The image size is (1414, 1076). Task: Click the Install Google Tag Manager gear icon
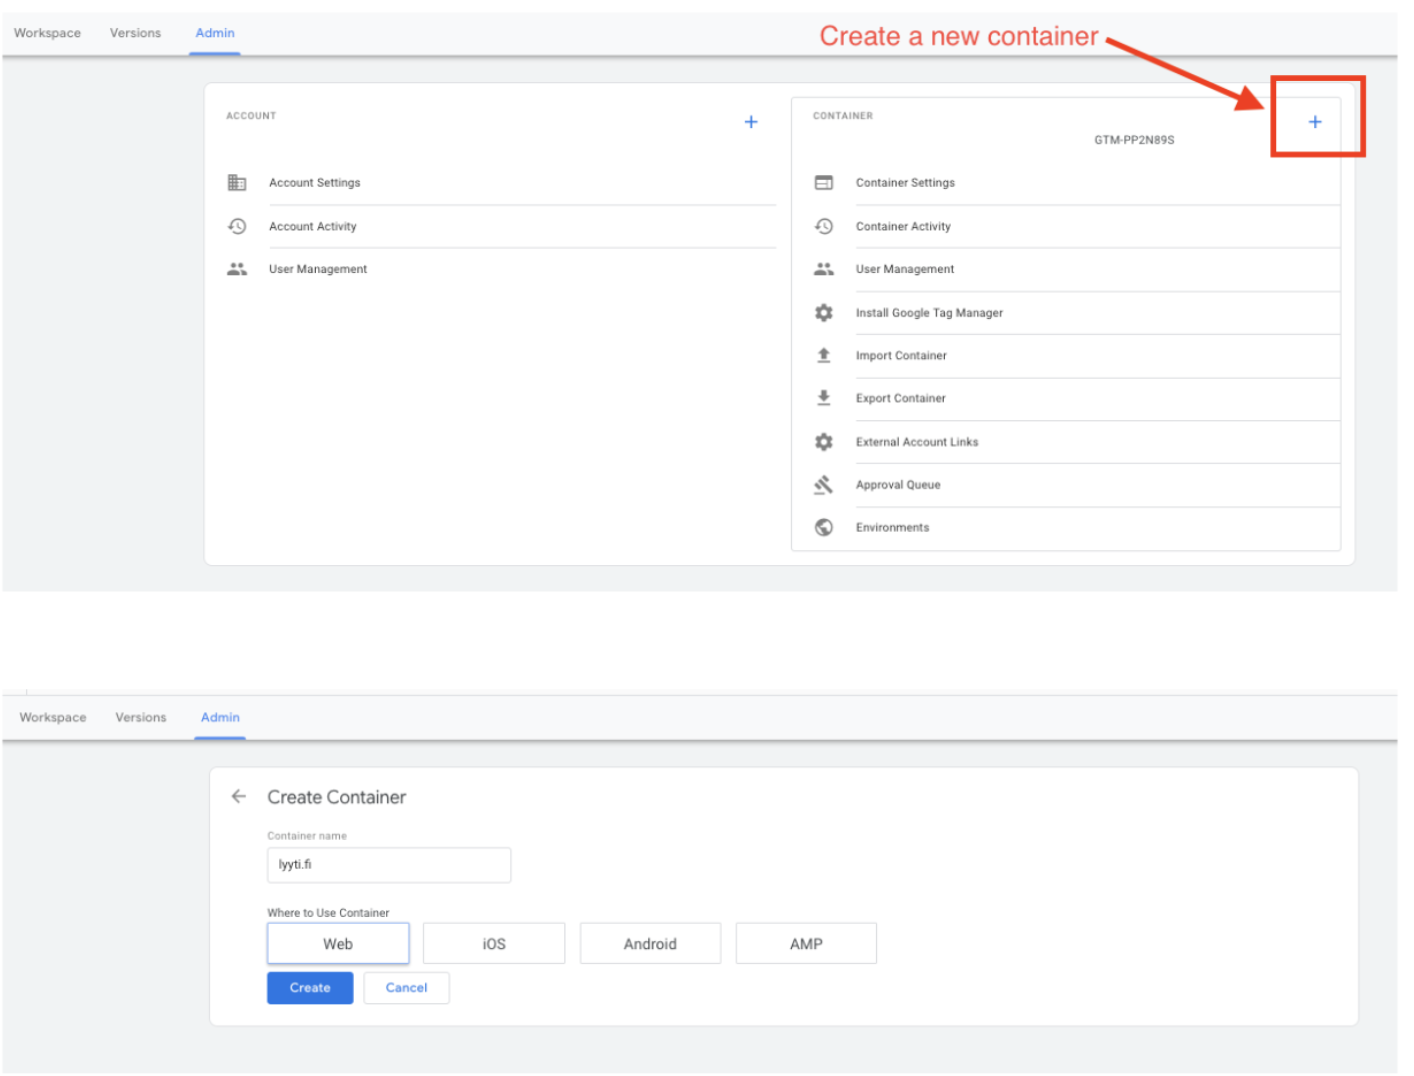tap(824, 313)
